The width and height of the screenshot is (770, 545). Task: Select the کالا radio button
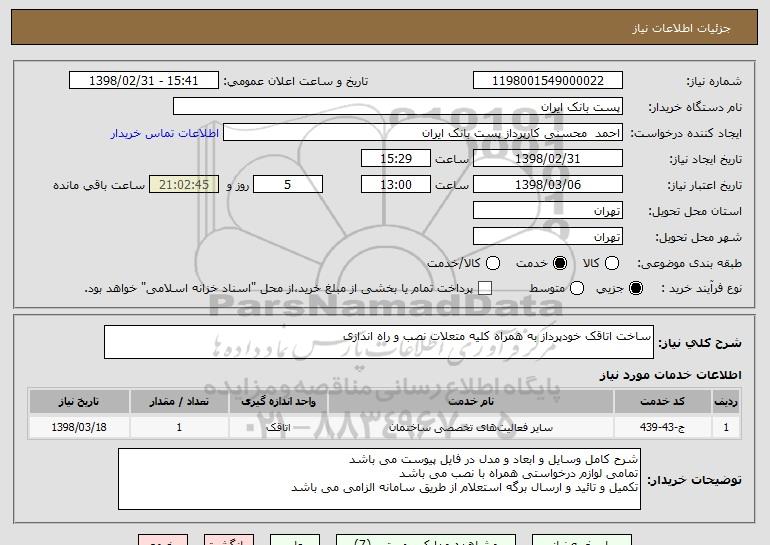tap(611, 263)
